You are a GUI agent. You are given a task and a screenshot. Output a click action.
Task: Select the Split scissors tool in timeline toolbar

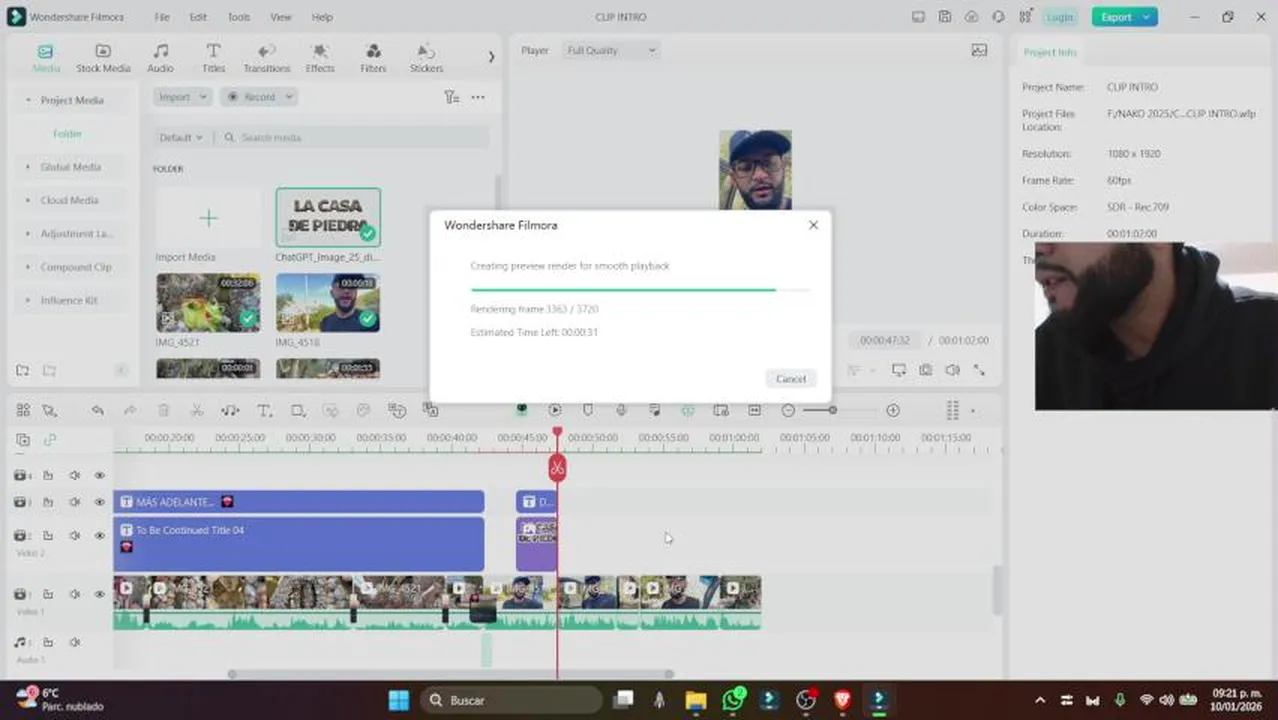pos(197,410)
